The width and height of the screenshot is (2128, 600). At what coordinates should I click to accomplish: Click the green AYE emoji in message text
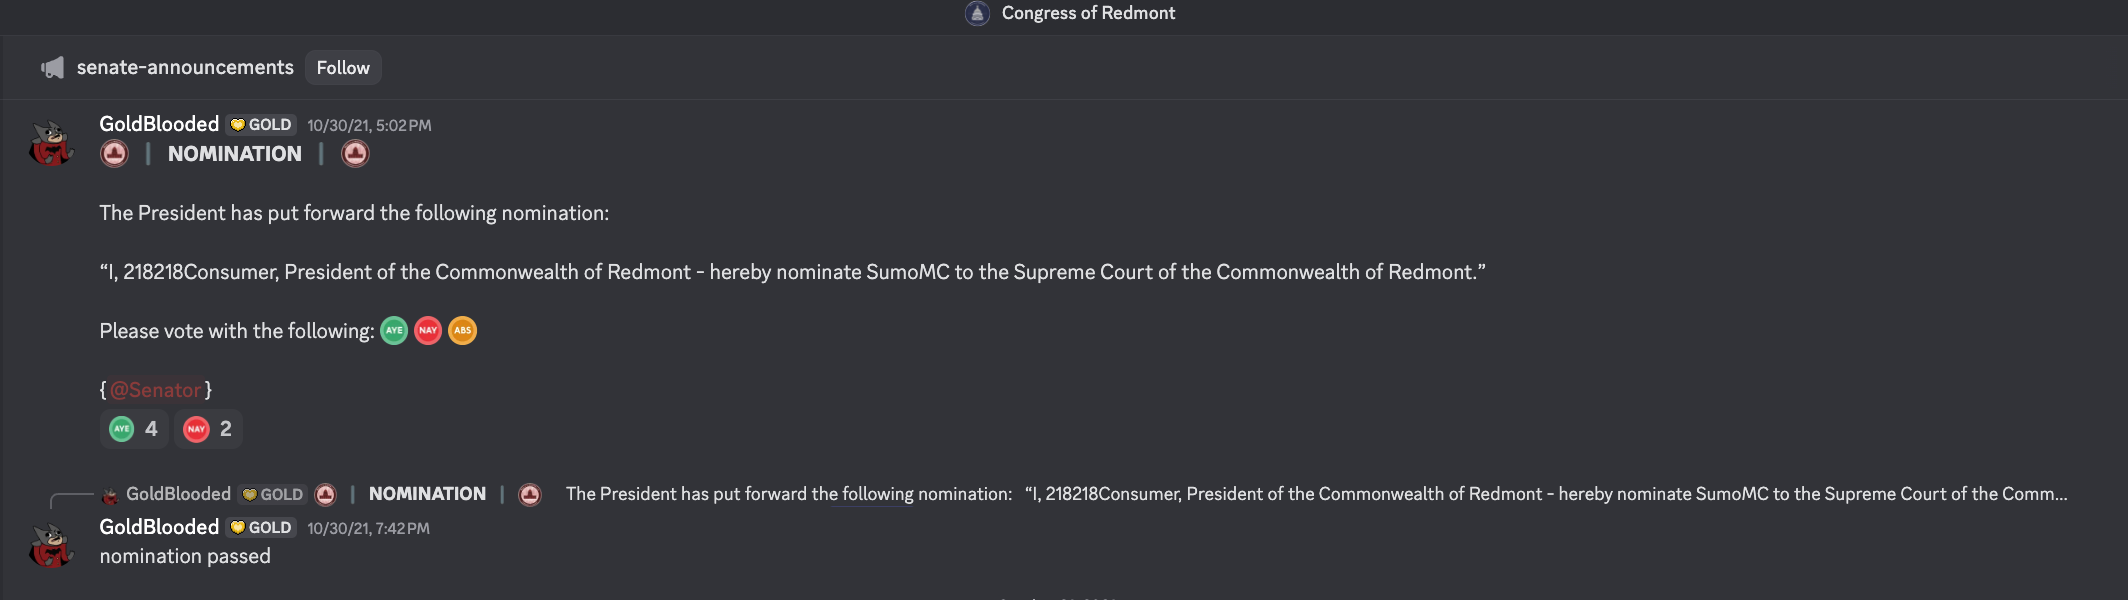394,330
